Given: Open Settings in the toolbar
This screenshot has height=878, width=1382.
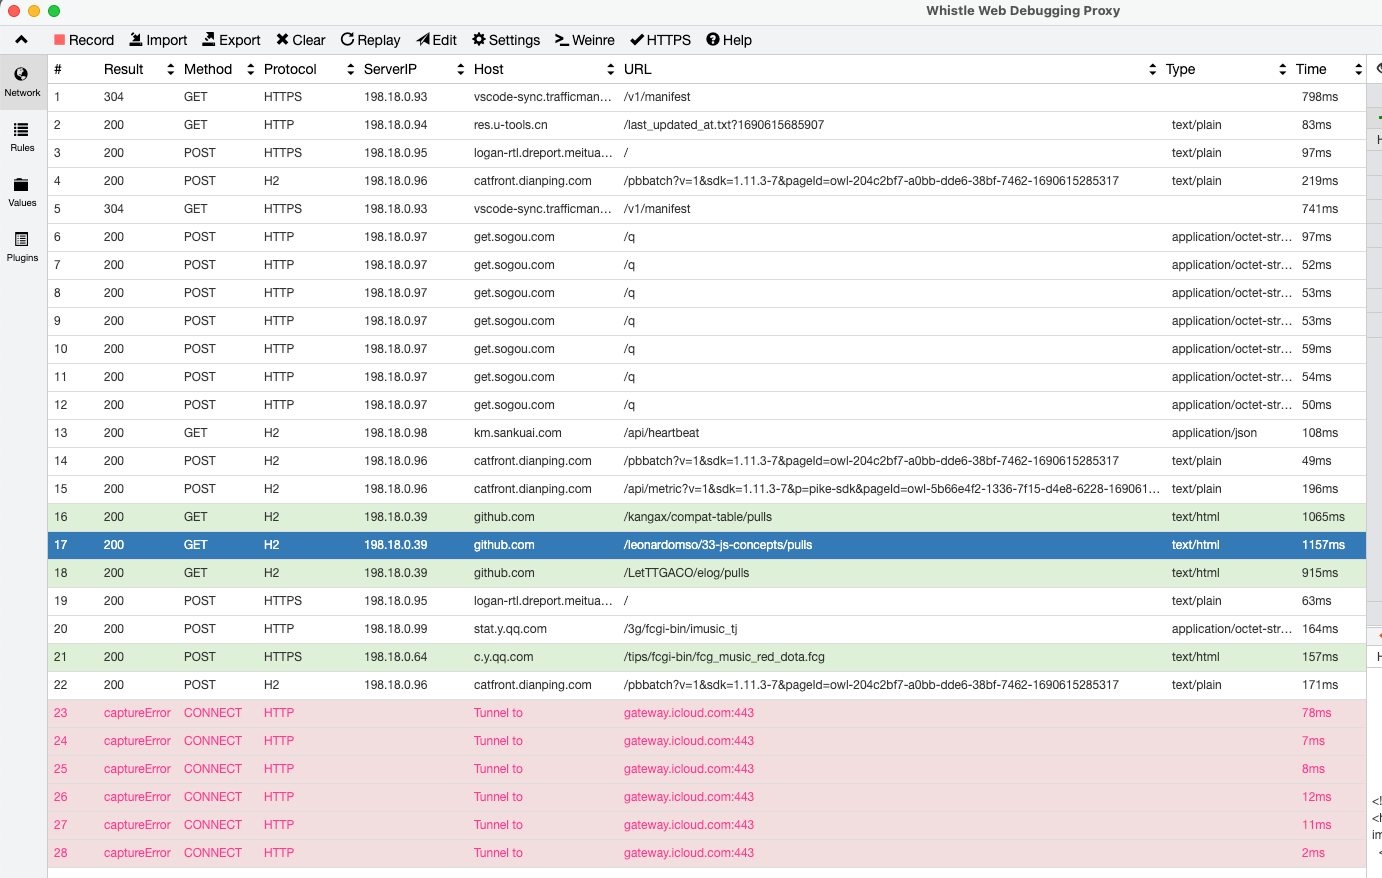Looking at the screenshot, I should pyautogui.click(x=506, y=40).
